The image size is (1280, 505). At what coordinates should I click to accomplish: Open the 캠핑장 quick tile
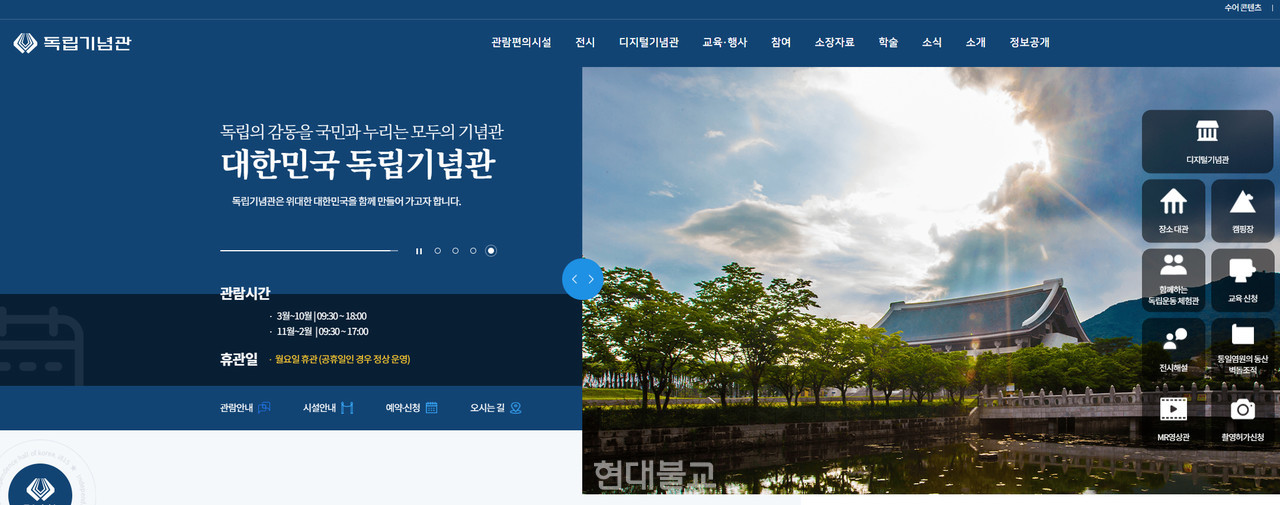[1242, 211]
